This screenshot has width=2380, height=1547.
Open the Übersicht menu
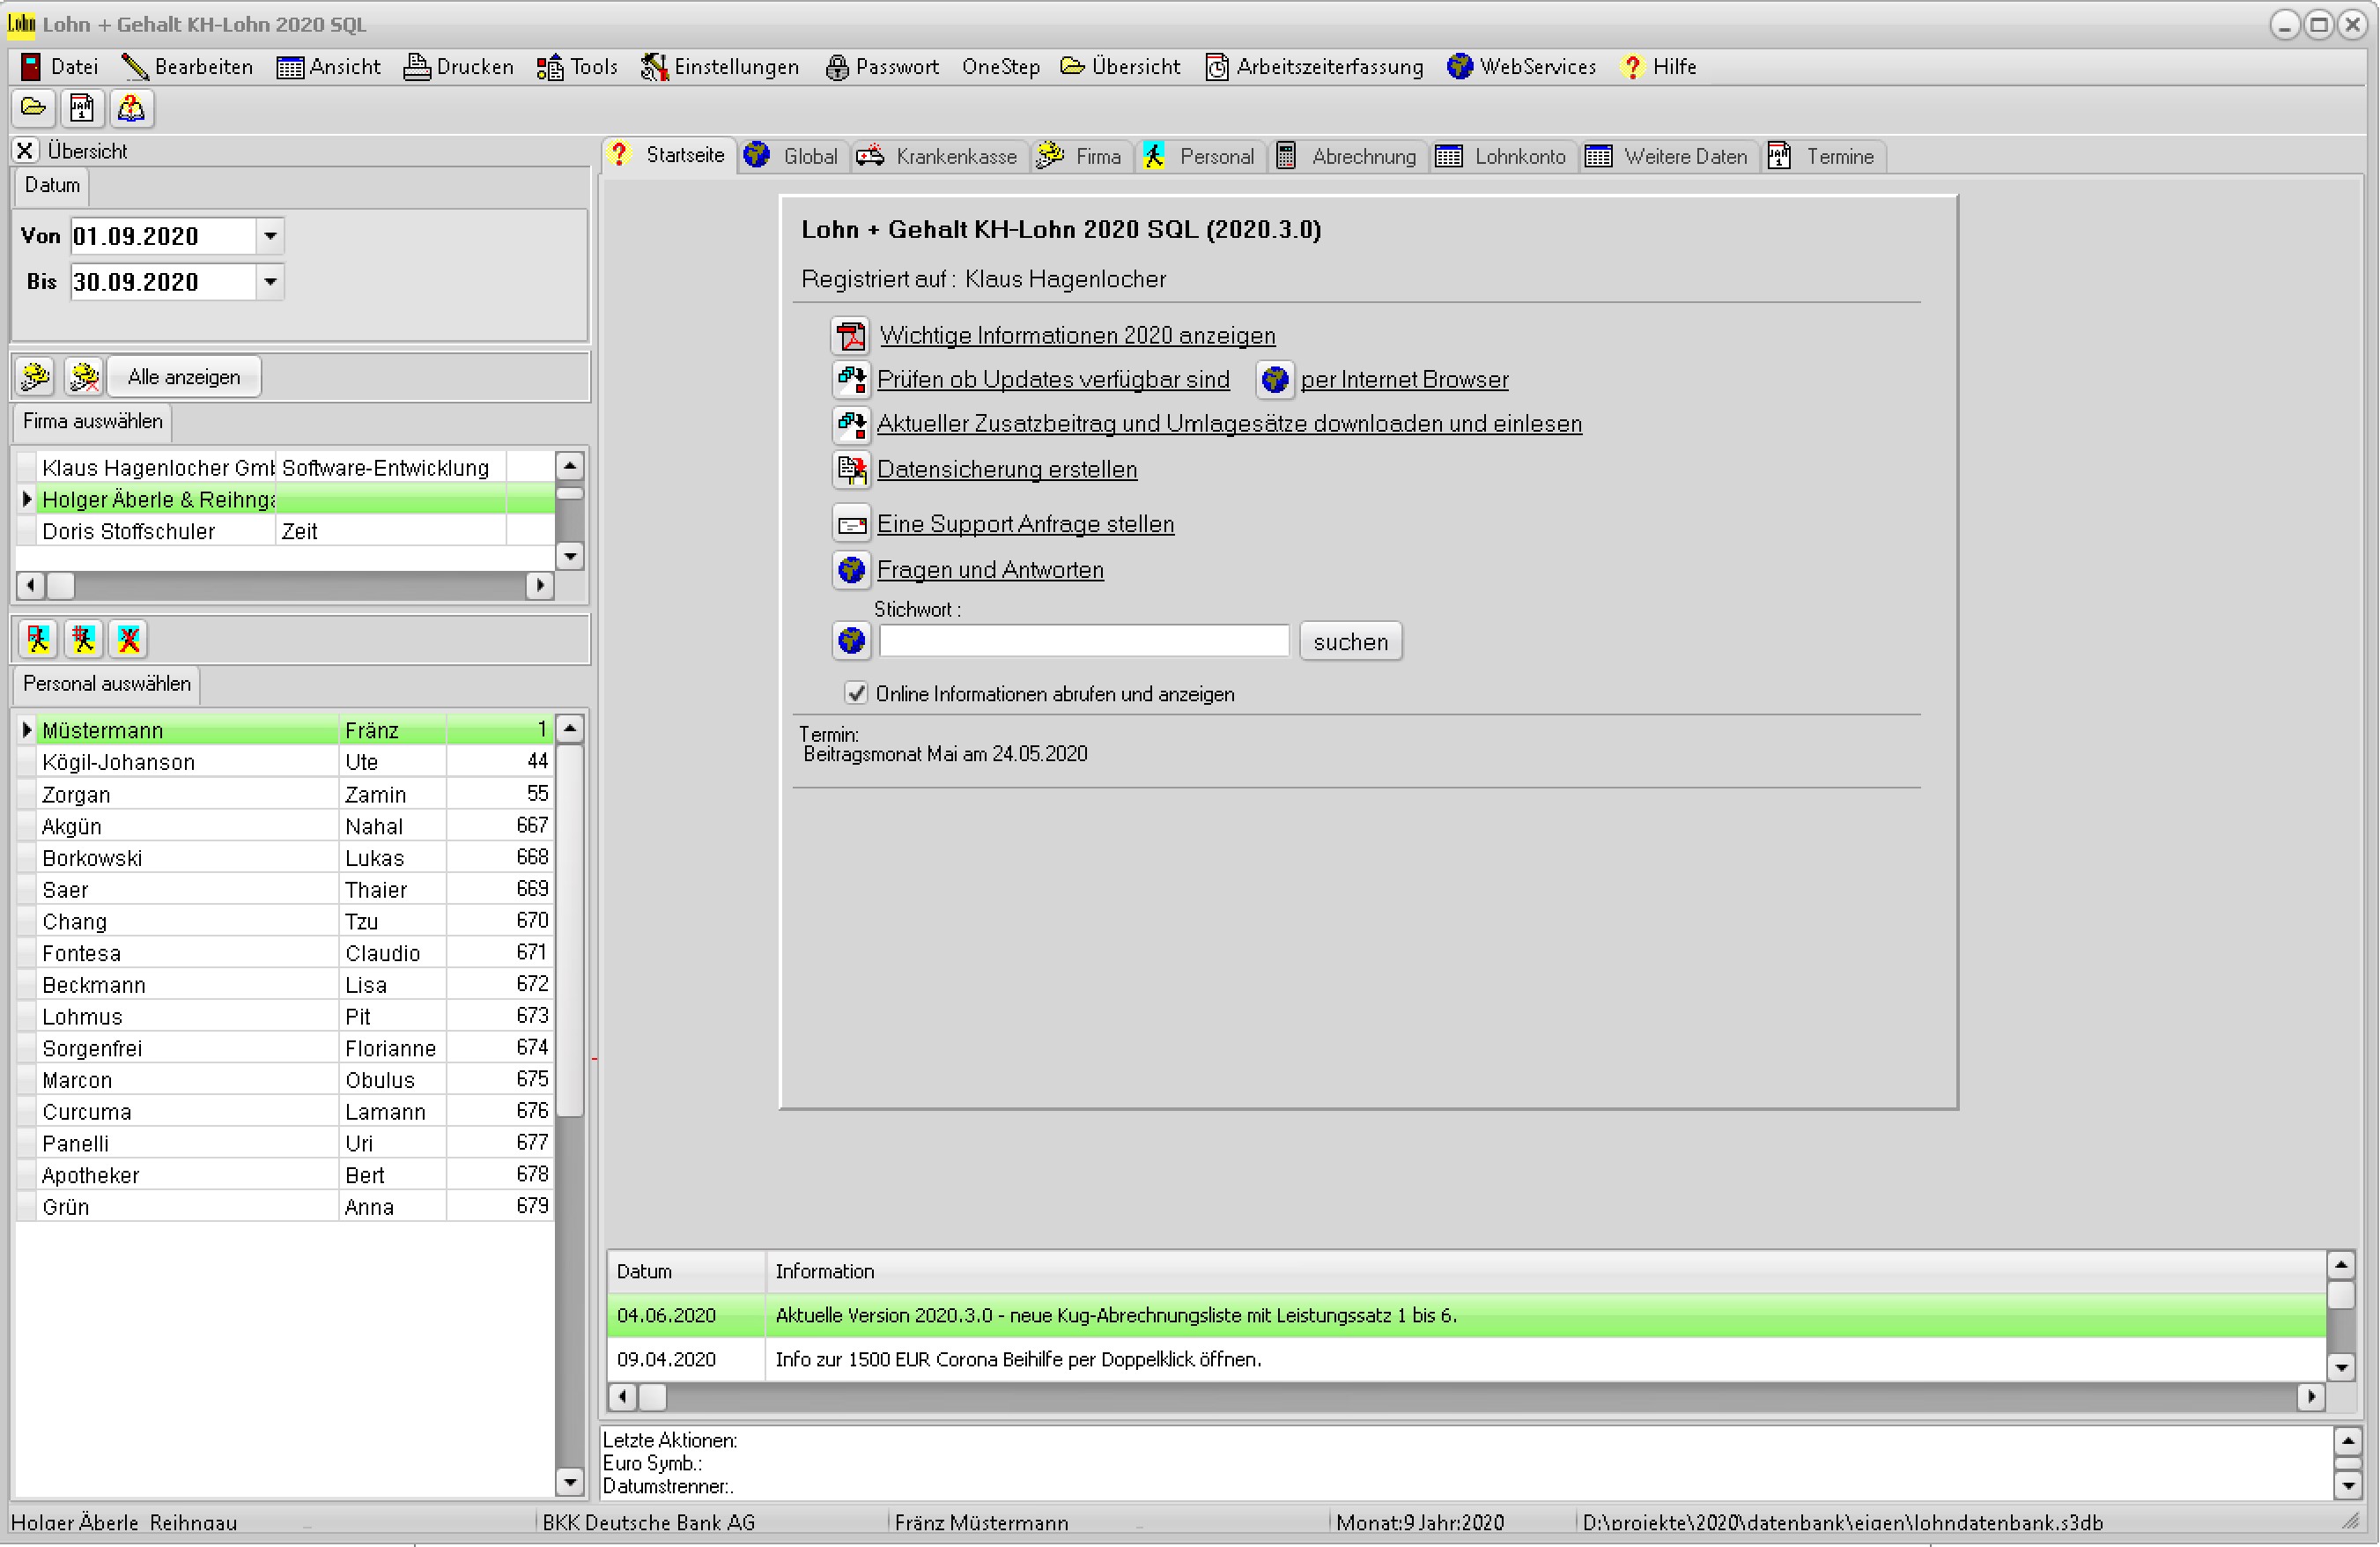pyautogui.click(x=1121, y=67)
